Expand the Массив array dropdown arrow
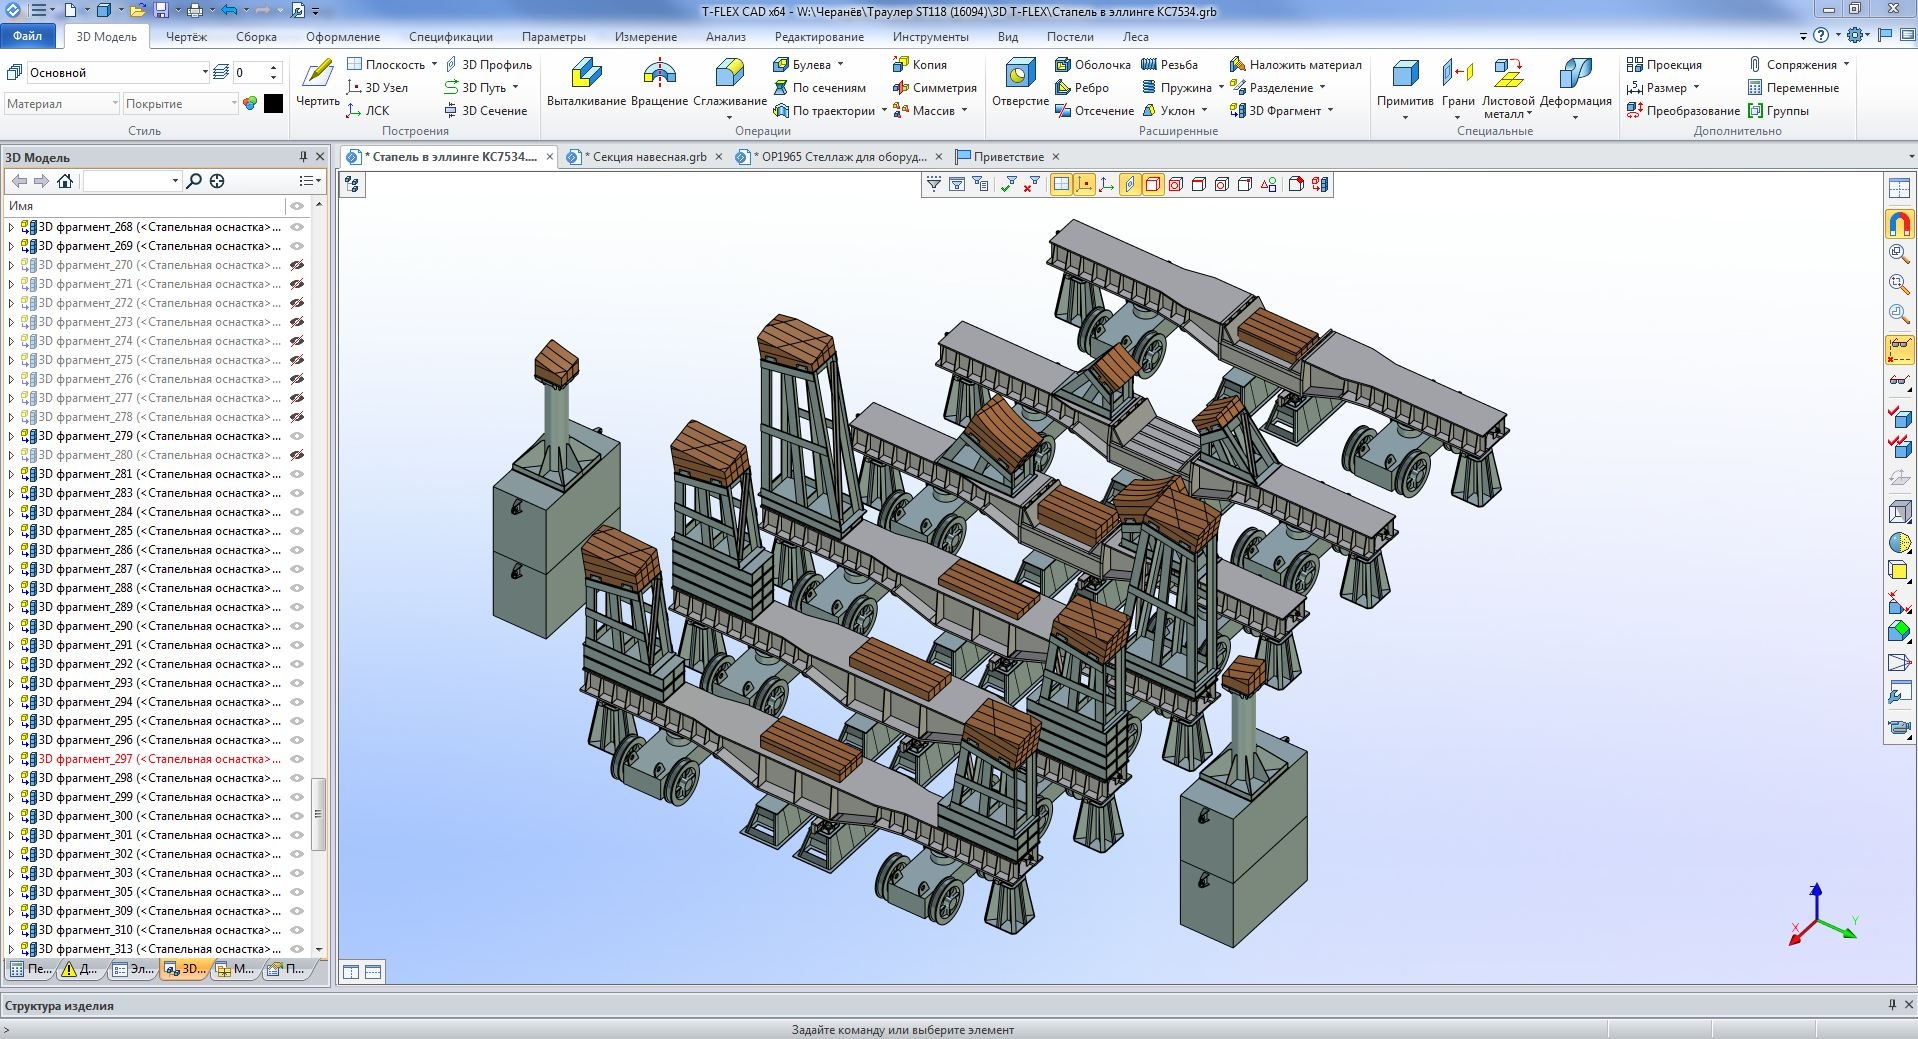Screen dimensions: 1918x1039 tap(964, 110)
